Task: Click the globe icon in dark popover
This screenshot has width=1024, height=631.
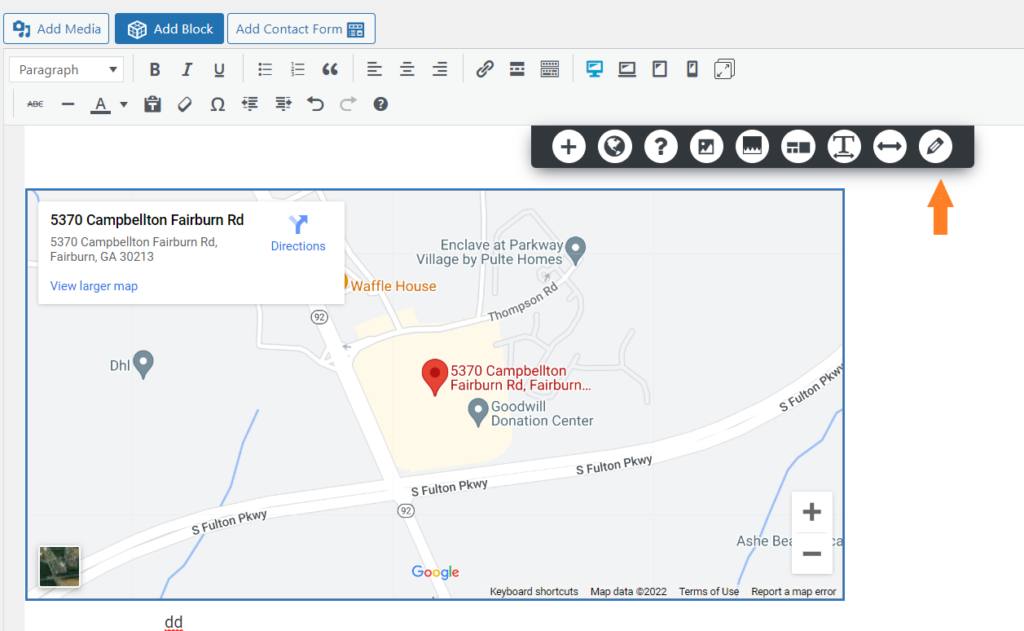Action: pyautogui.click(x=615, y=146)
